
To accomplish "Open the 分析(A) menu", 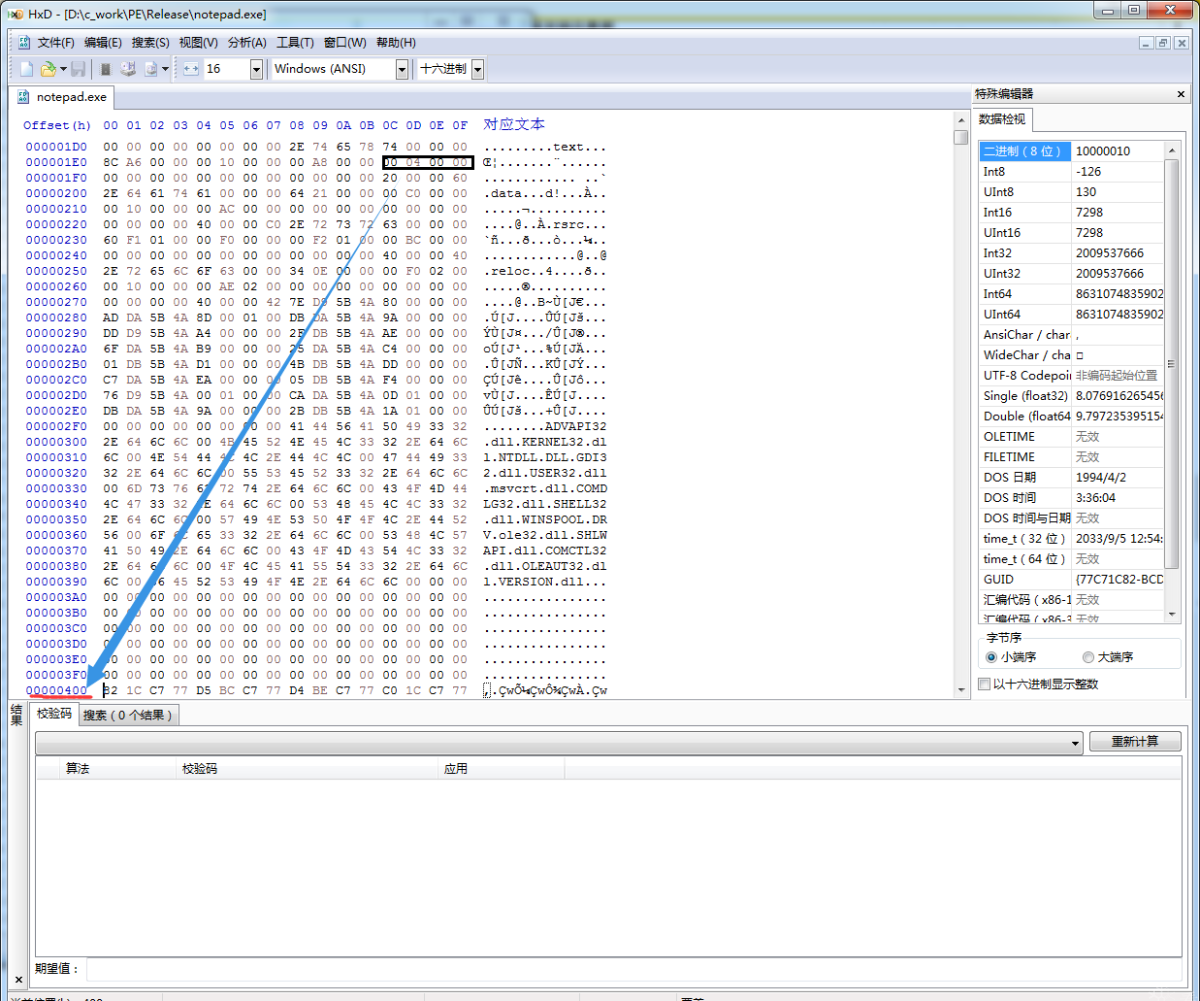I will click(x=247, y=42).
